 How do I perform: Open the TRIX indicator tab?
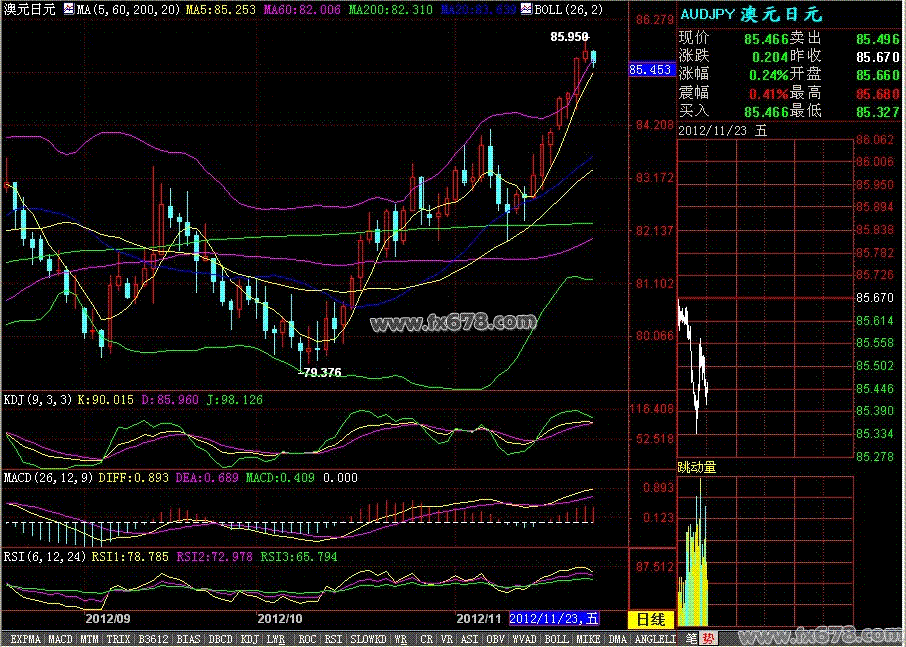(118, 638)
